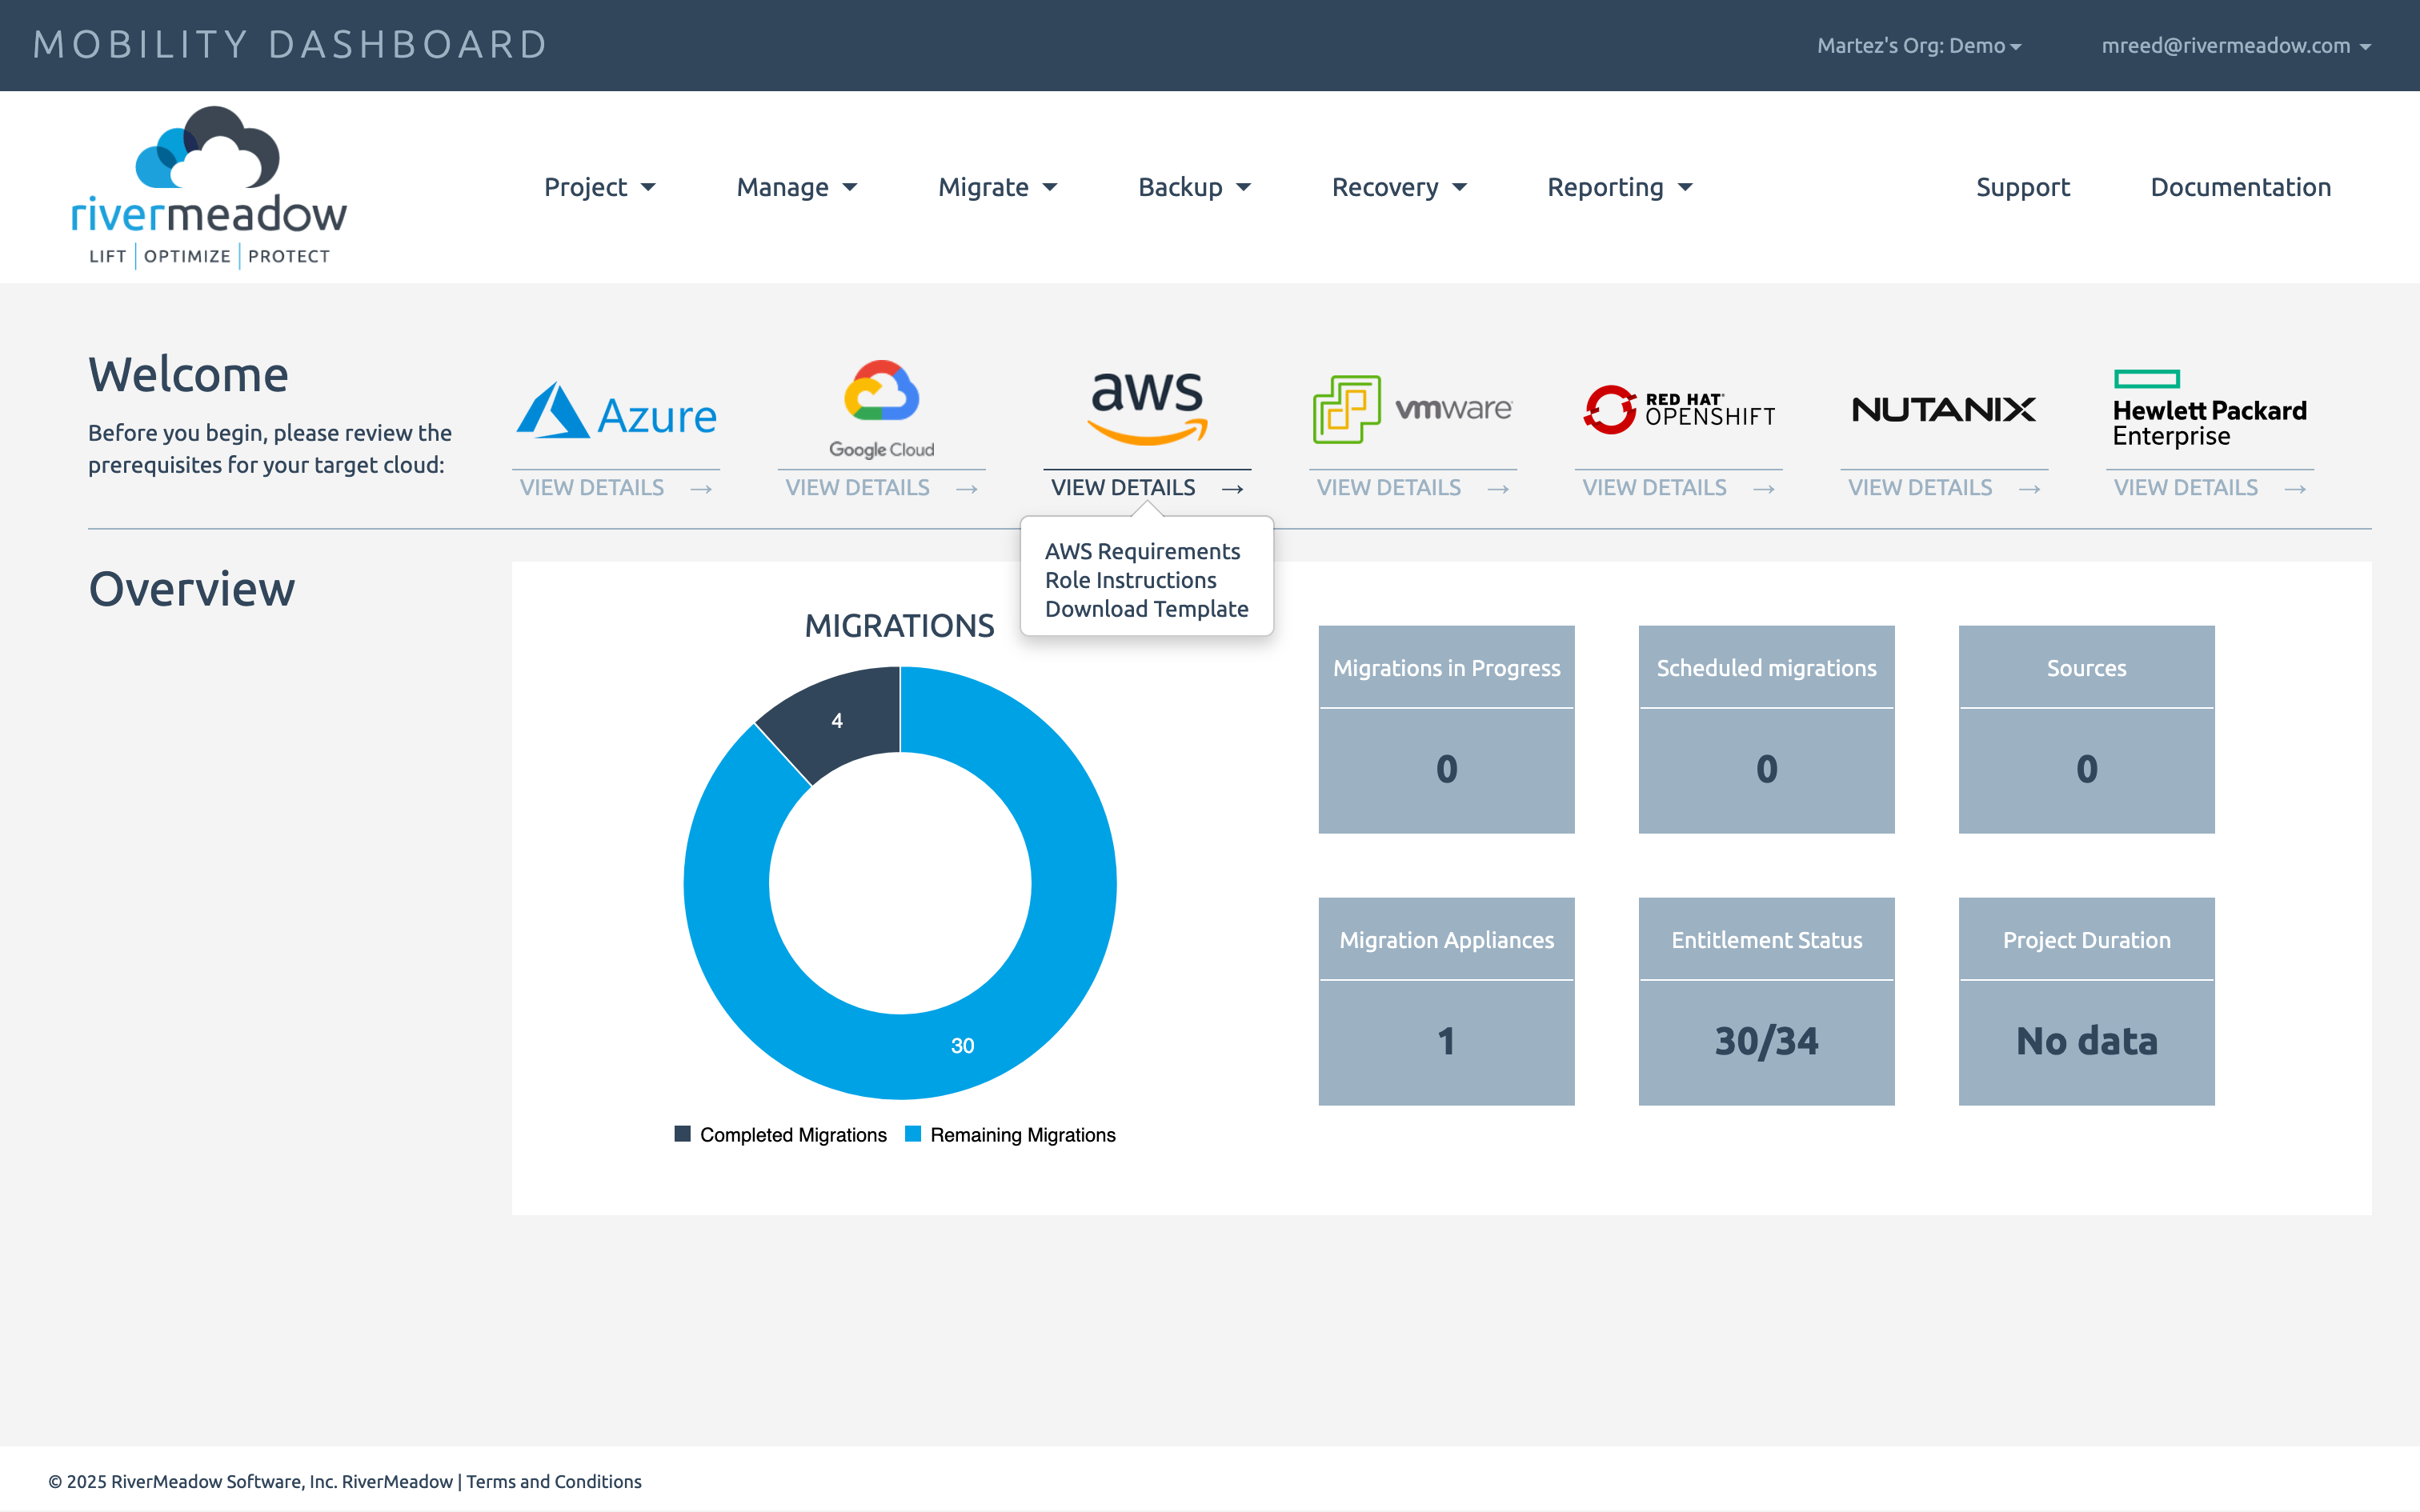Image resolution: width=2420 pixels, height=1512 pixels.
Task: Open the mreed@rivermeadow.com account dropdown
Action: pyautogui.click(x=2235, y=46)
